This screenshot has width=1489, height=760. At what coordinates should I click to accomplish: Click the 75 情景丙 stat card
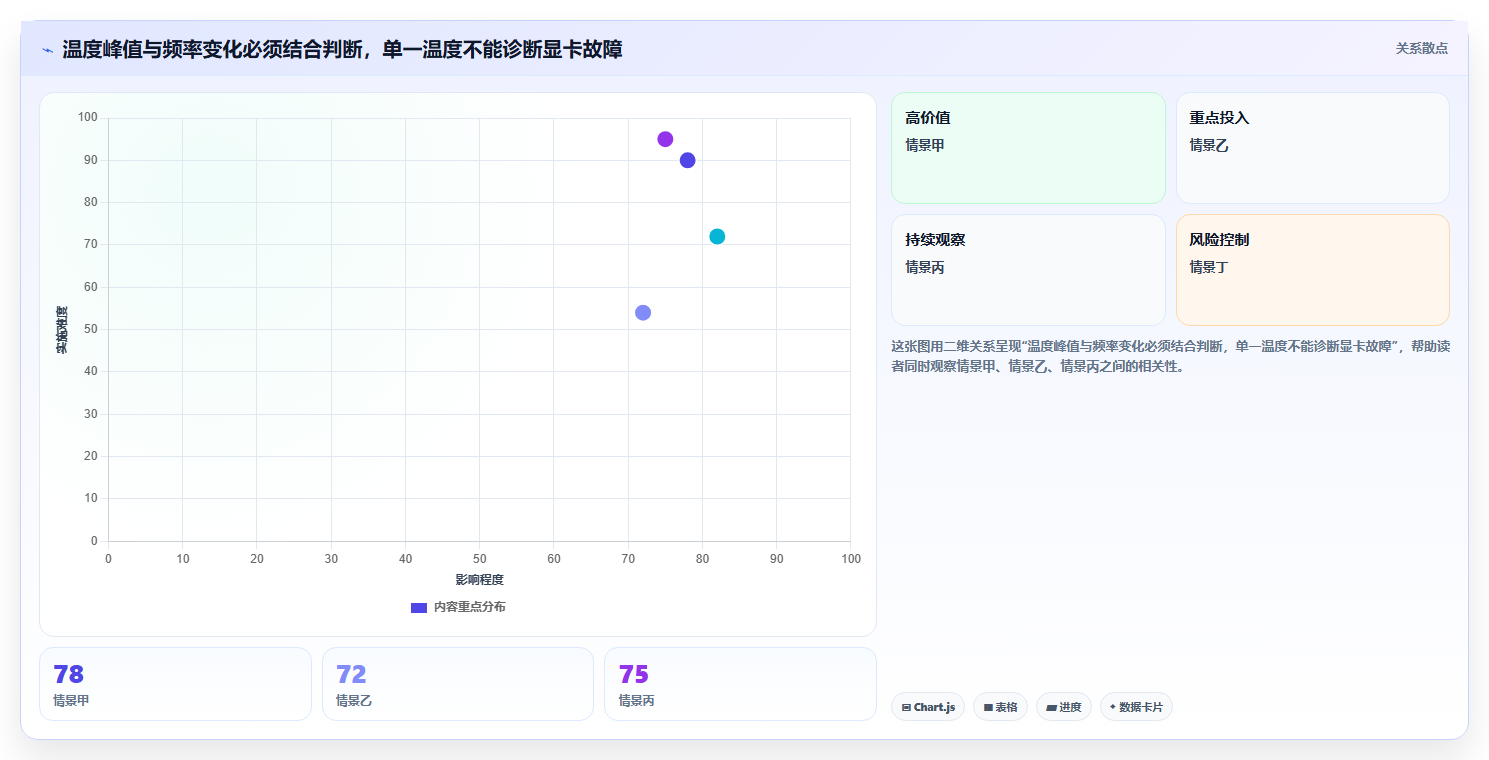pyautogui.click(x=740, y=684)
